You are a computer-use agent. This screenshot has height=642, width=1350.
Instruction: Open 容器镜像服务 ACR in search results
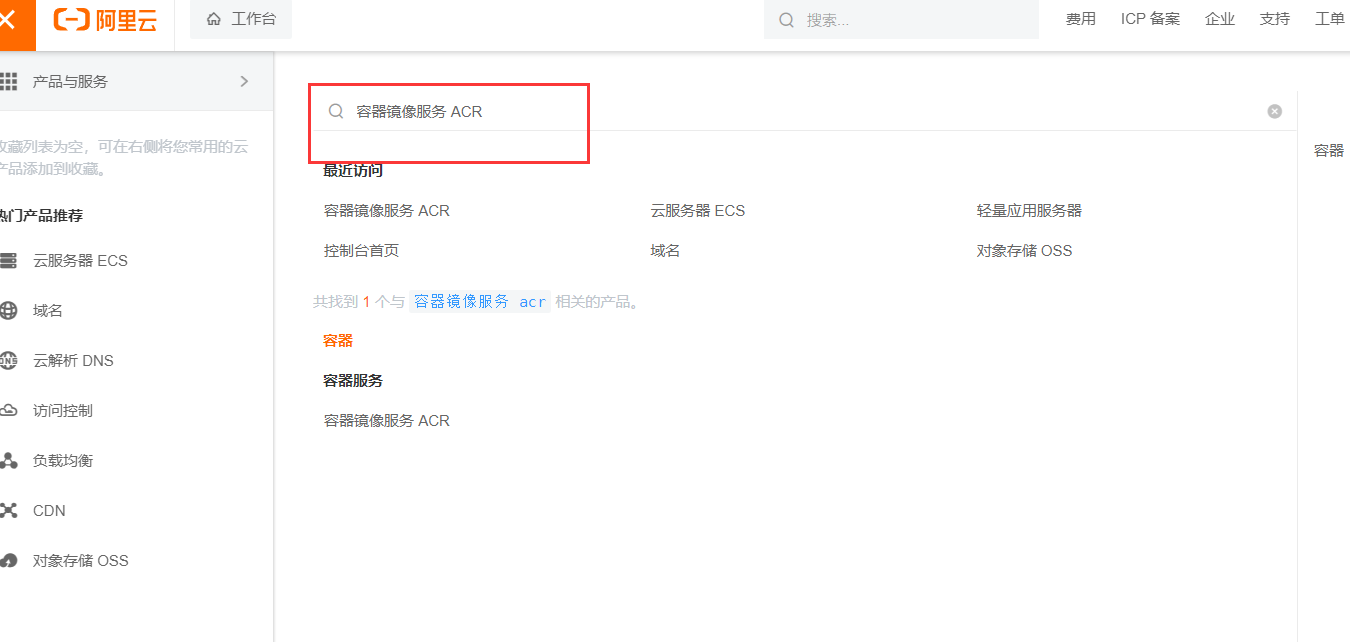click(x=387, y=421)
